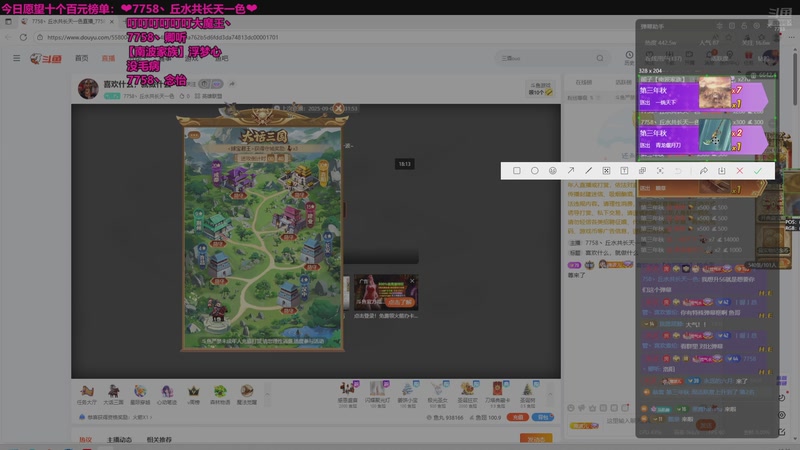
Task: Select the straight line pen tool
Action: (x=588, y=171)
